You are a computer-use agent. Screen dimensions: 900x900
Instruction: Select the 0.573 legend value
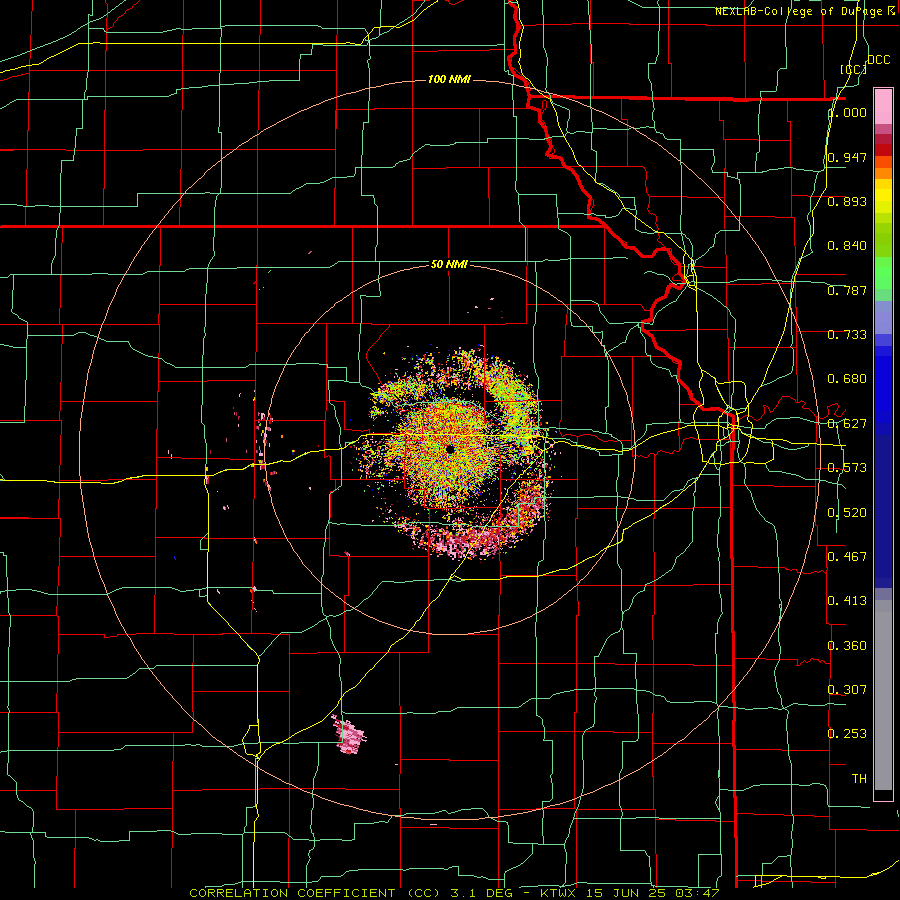[847, 468]
